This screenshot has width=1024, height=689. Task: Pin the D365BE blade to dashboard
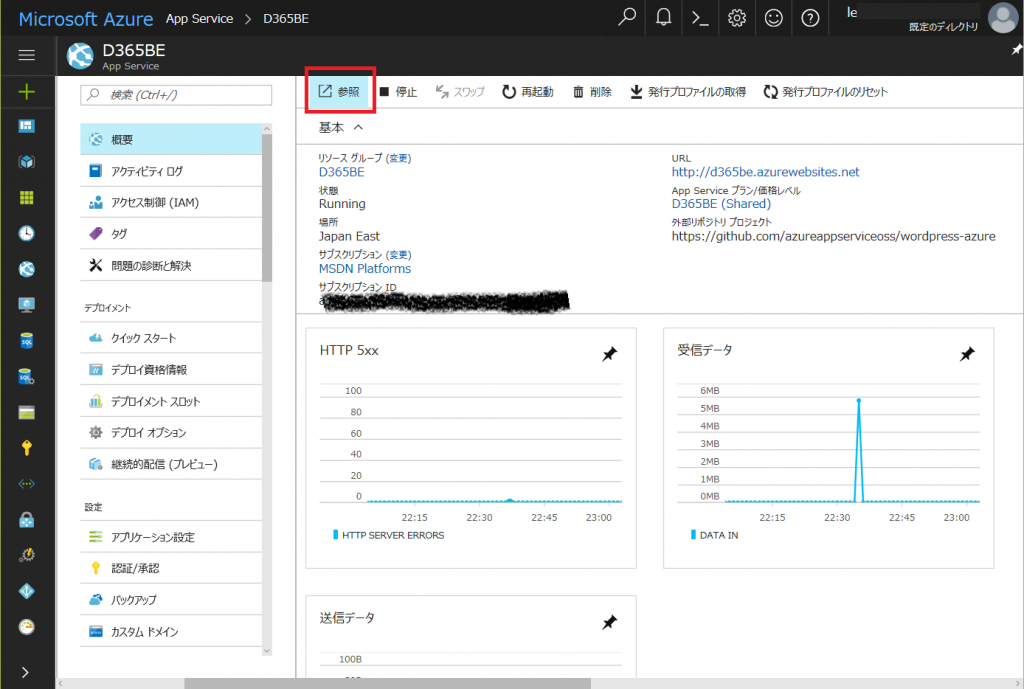1016,50
